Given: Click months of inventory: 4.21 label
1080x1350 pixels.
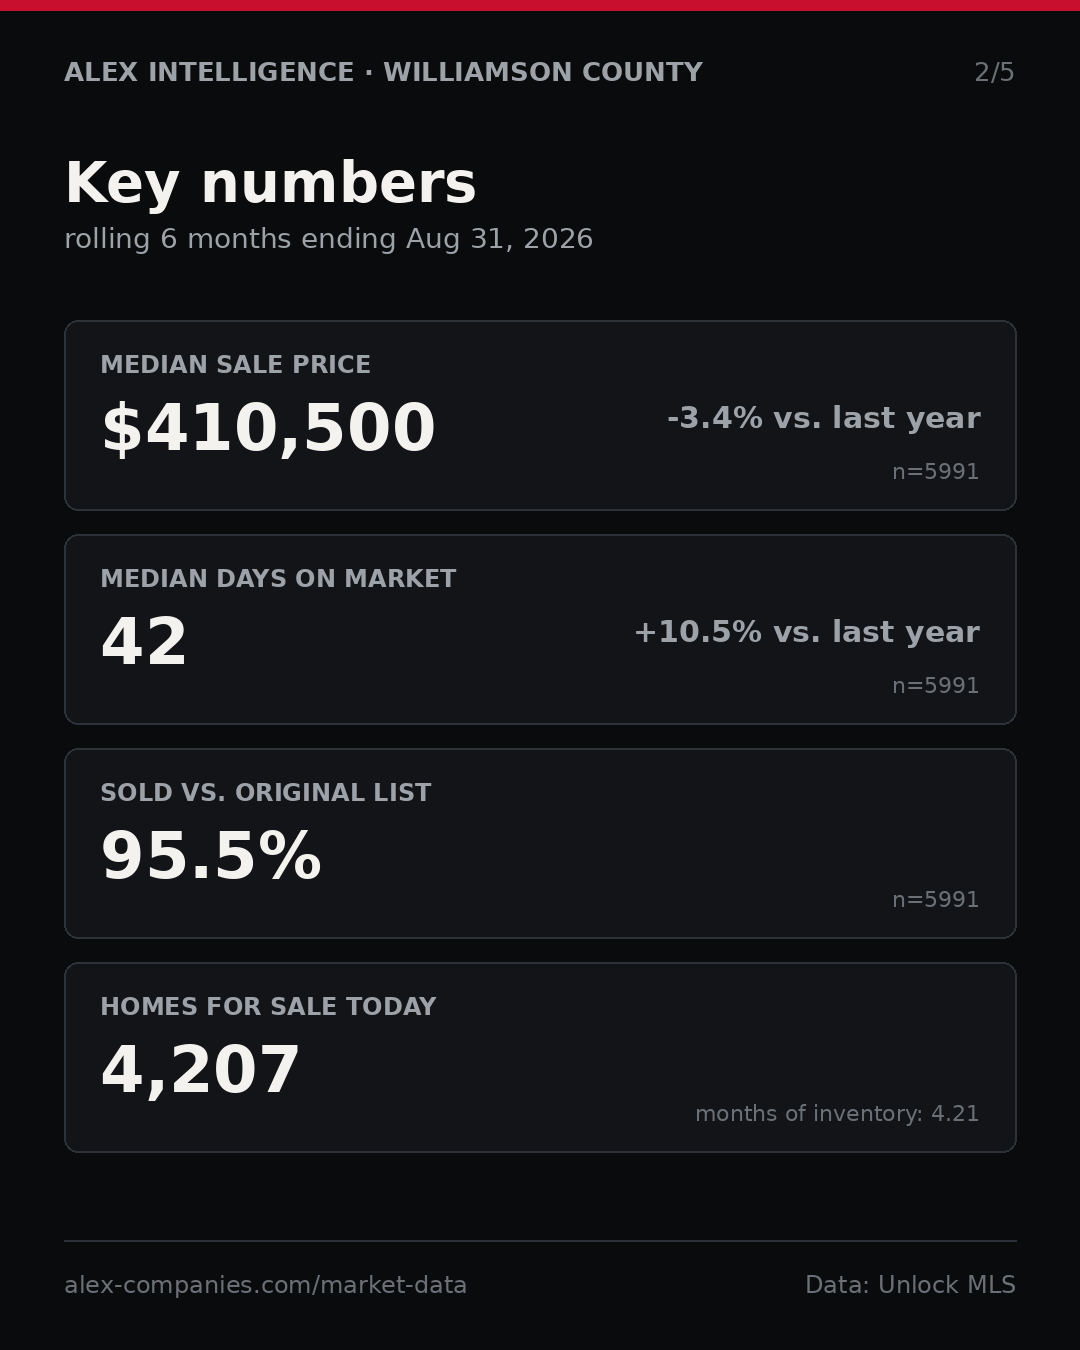Looking at the screenshot, I should pyautogui.click(x=837, y=1114).
